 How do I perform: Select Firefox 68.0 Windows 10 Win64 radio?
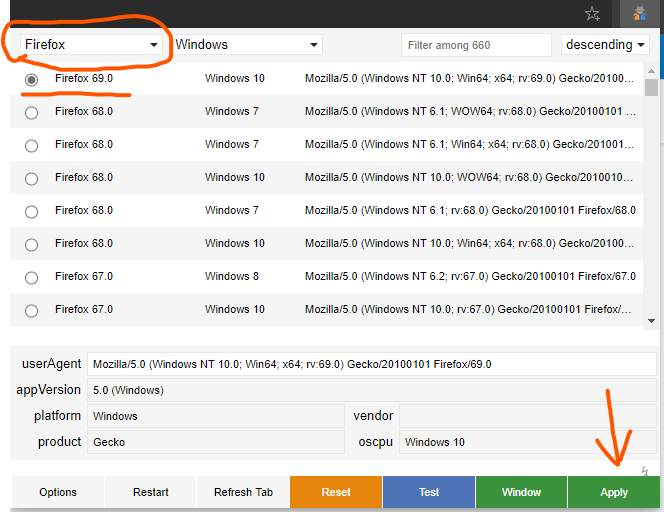[x=31, y=245]
